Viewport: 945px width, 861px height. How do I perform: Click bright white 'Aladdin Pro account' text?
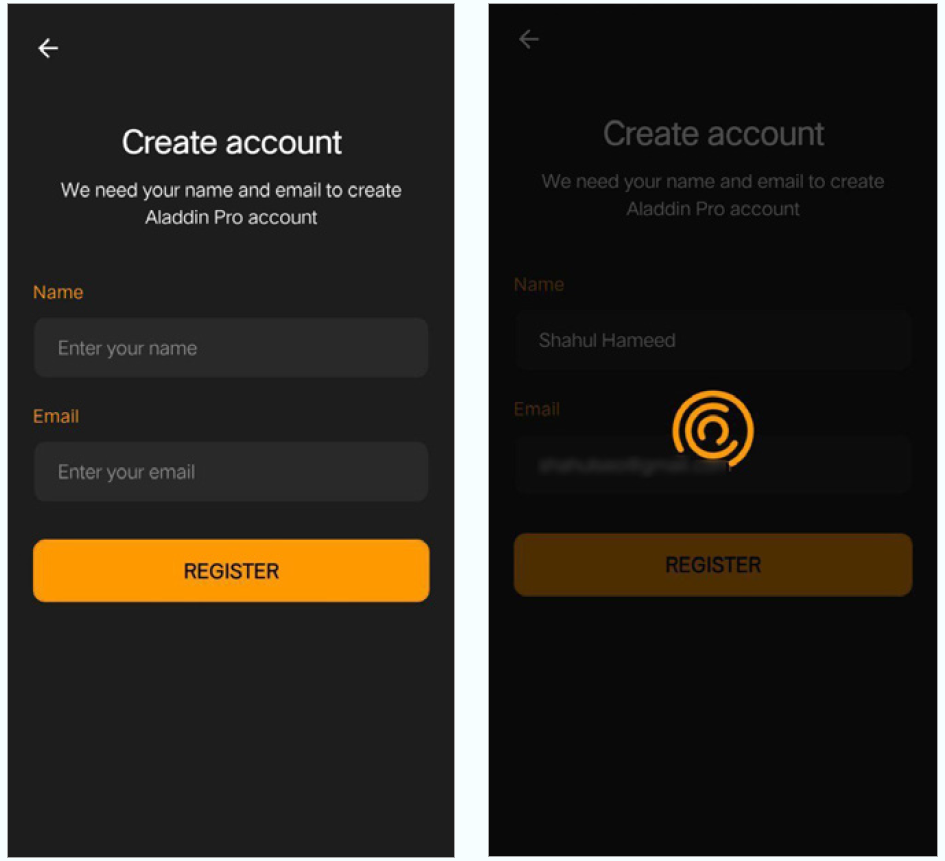click(x=231, y=217)
